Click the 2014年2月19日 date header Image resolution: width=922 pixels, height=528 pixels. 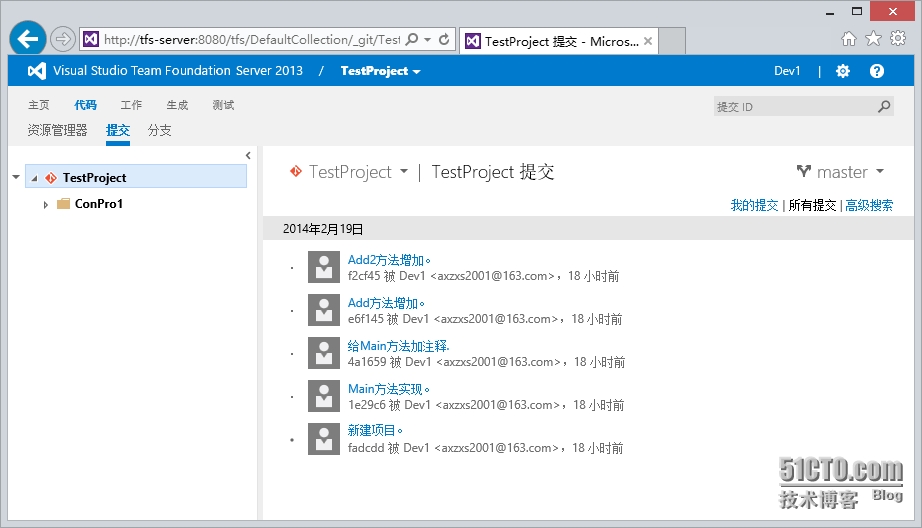tap(323, 229)
